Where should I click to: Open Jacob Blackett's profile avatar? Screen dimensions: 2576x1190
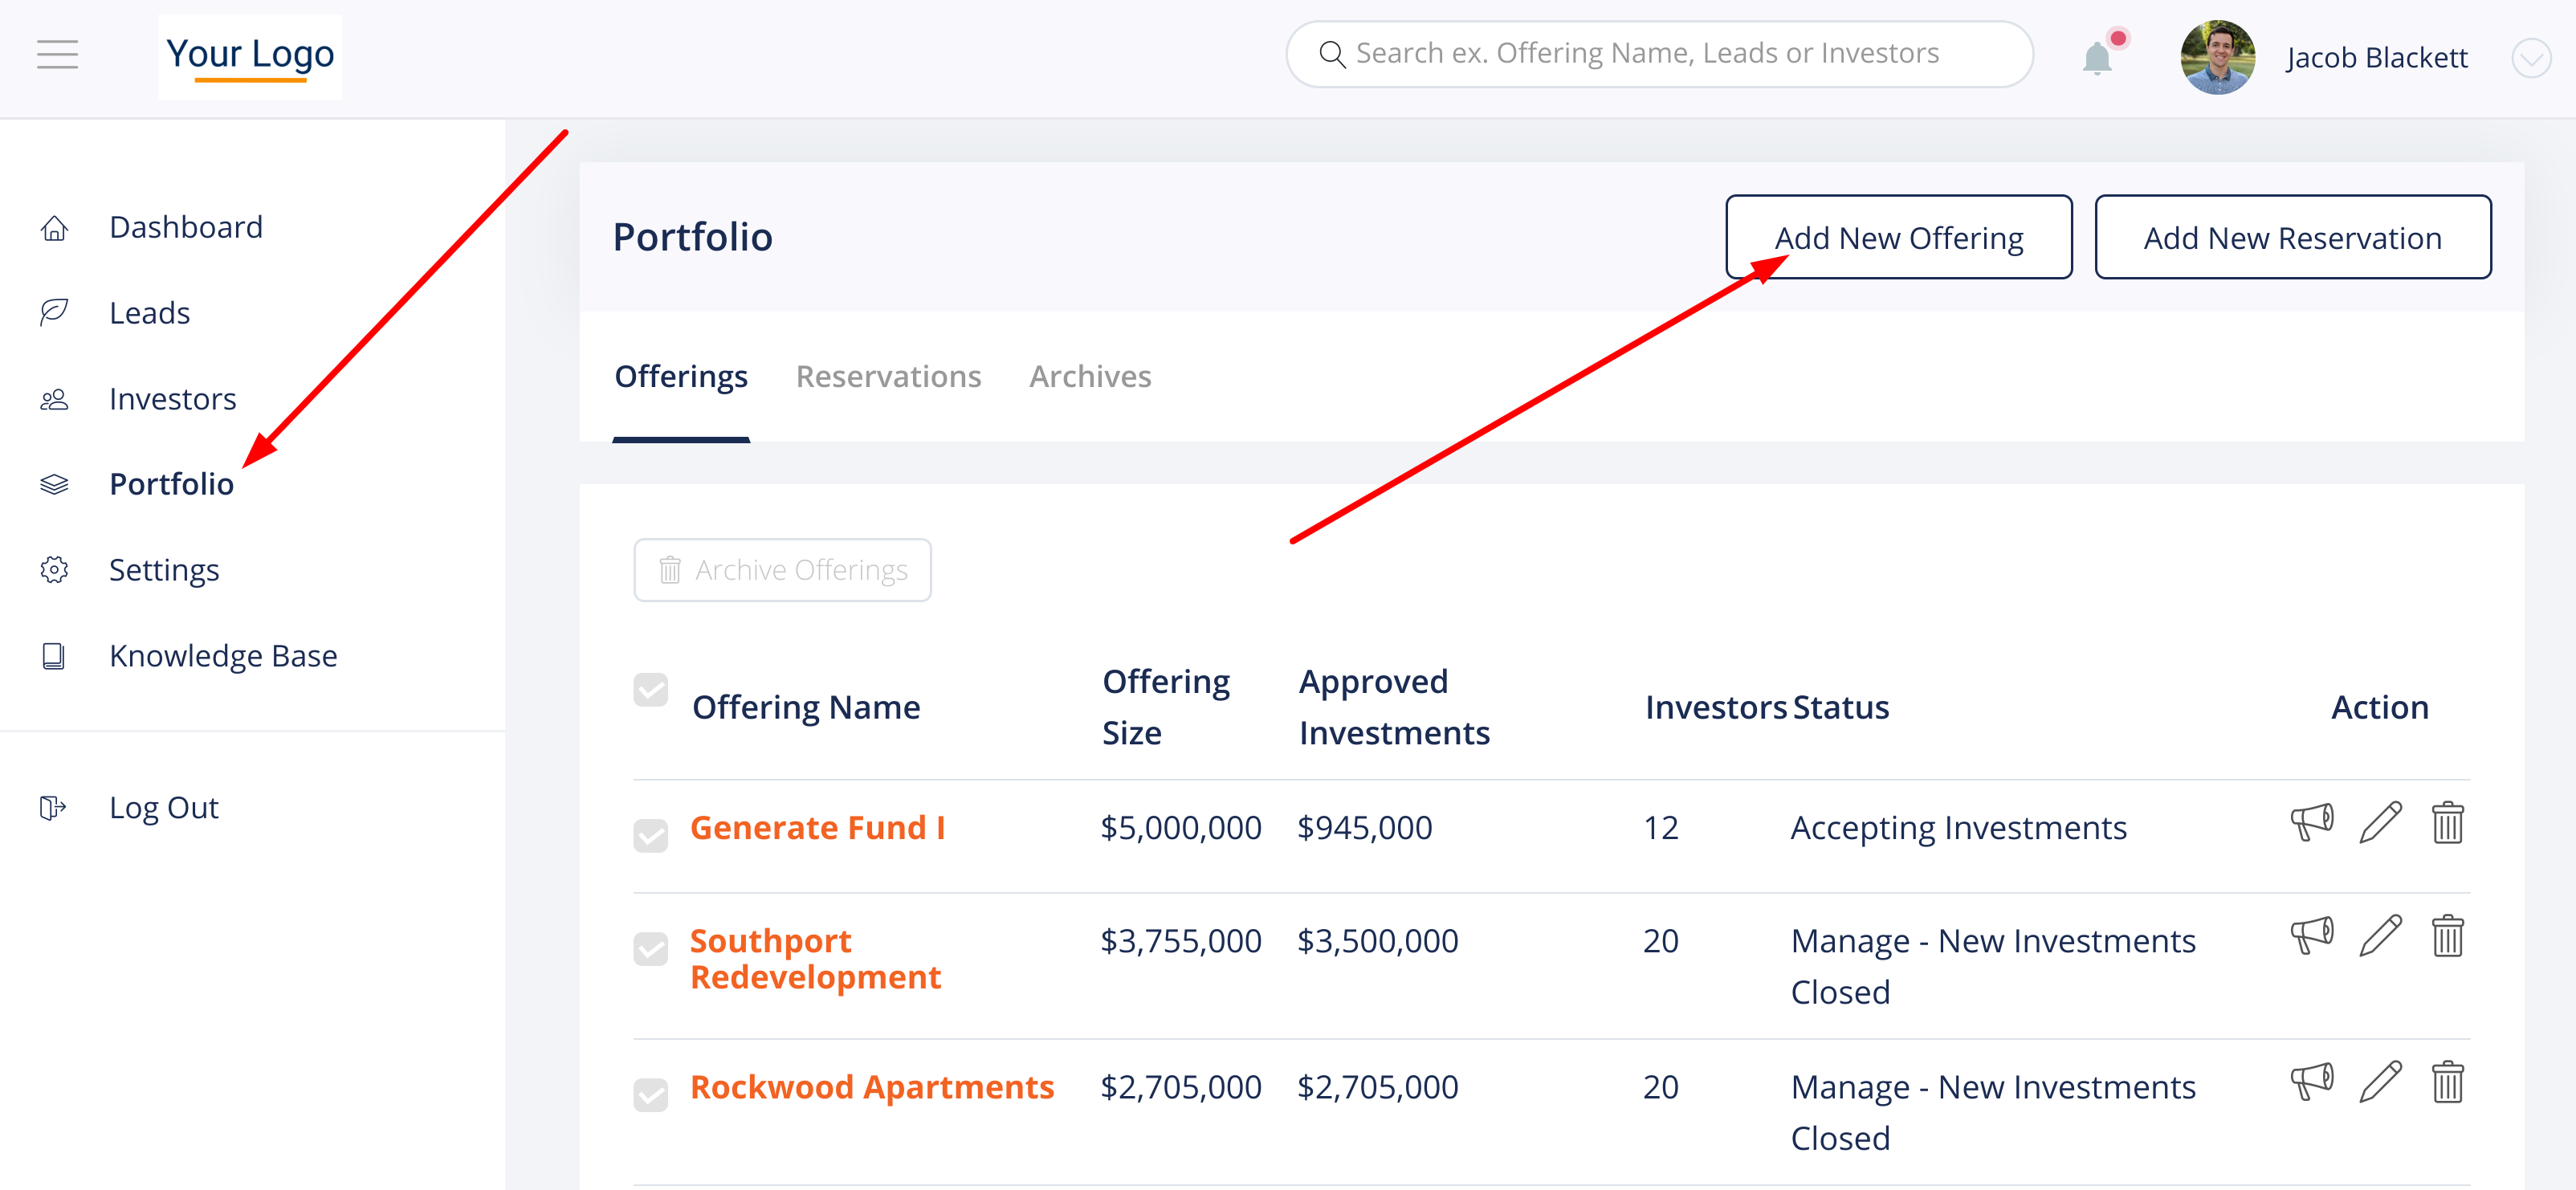click(x=2217, y=58)
